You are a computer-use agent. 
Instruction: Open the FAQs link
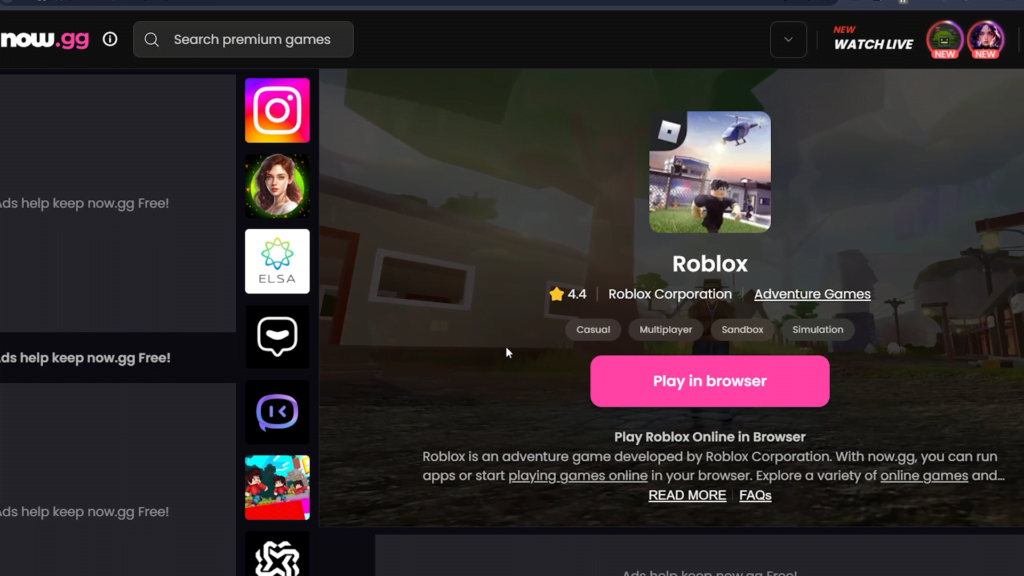(755, 495)
